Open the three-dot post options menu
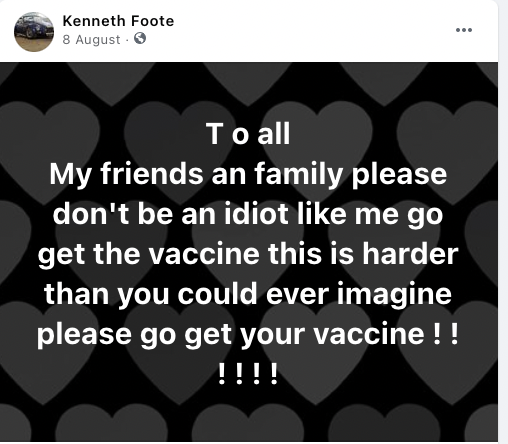 pos(464,30)
